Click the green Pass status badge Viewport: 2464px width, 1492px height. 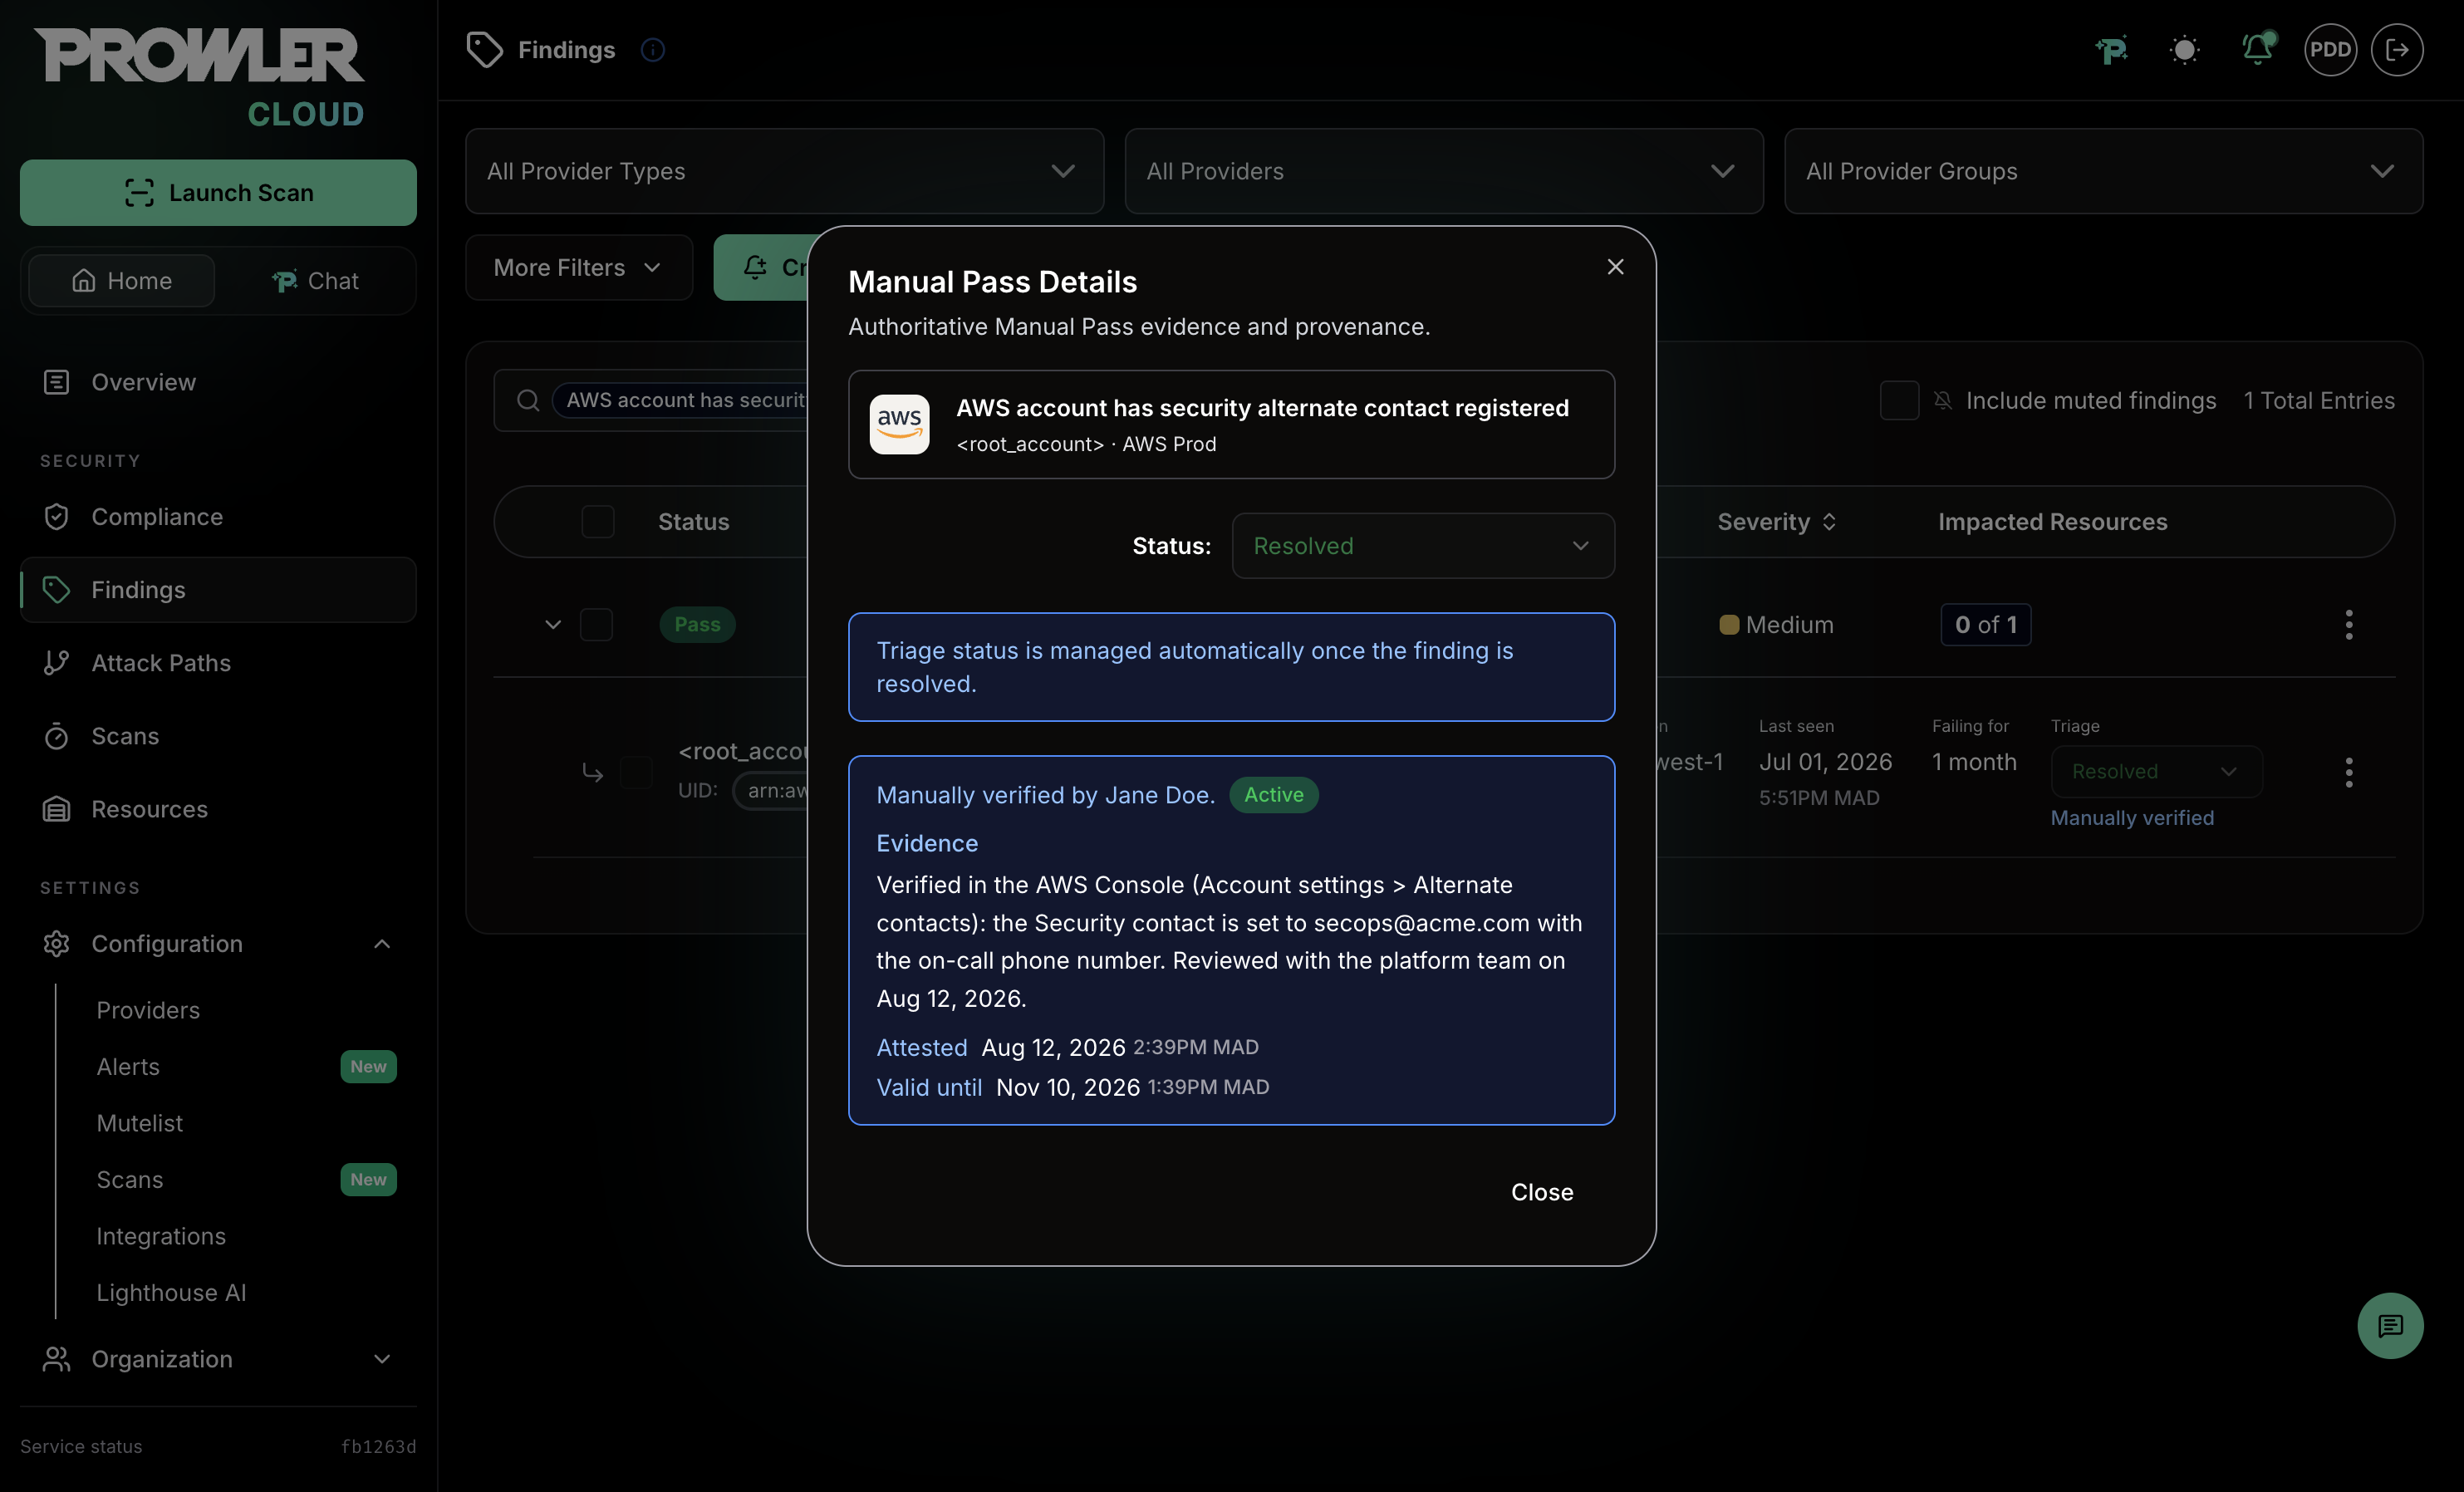pos(697,625)
